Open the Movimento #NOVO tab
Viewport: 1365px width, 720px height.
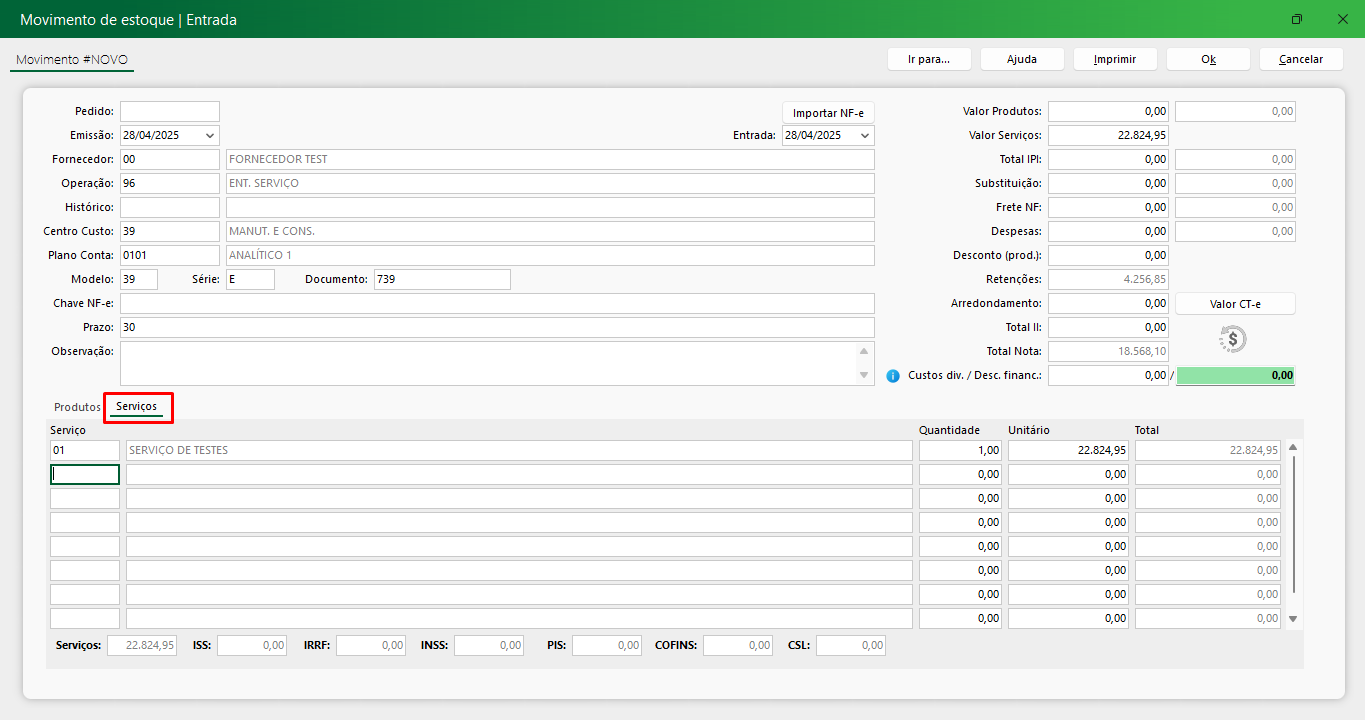(72, 60)
